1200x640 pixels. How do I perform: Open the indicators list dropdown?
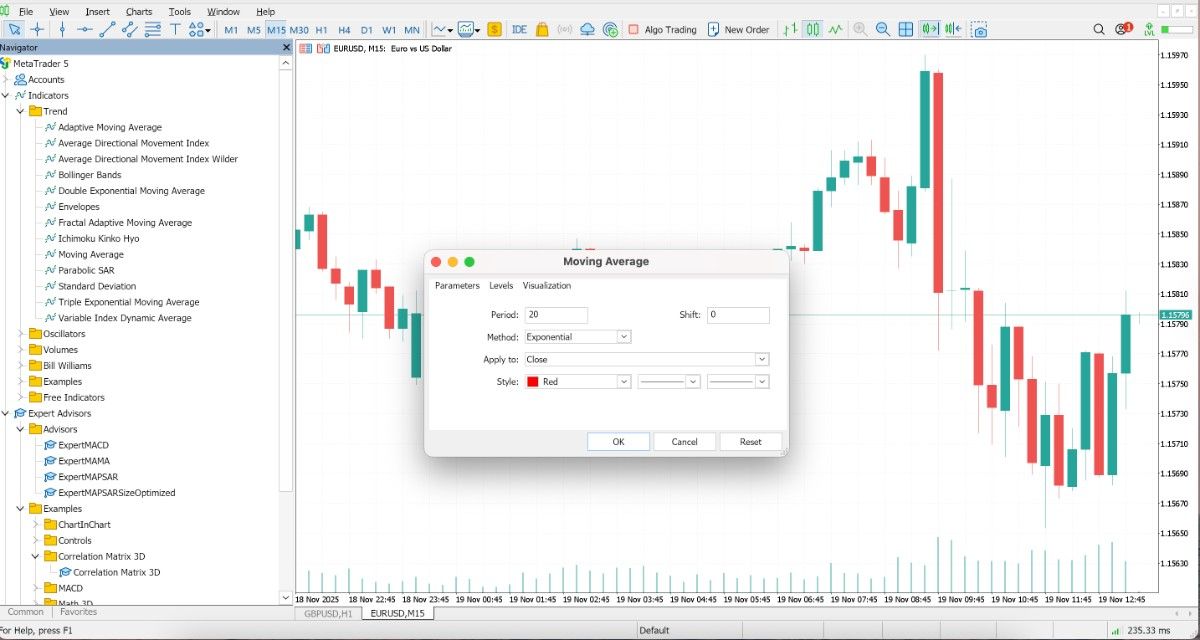click(x=442, y=30)
